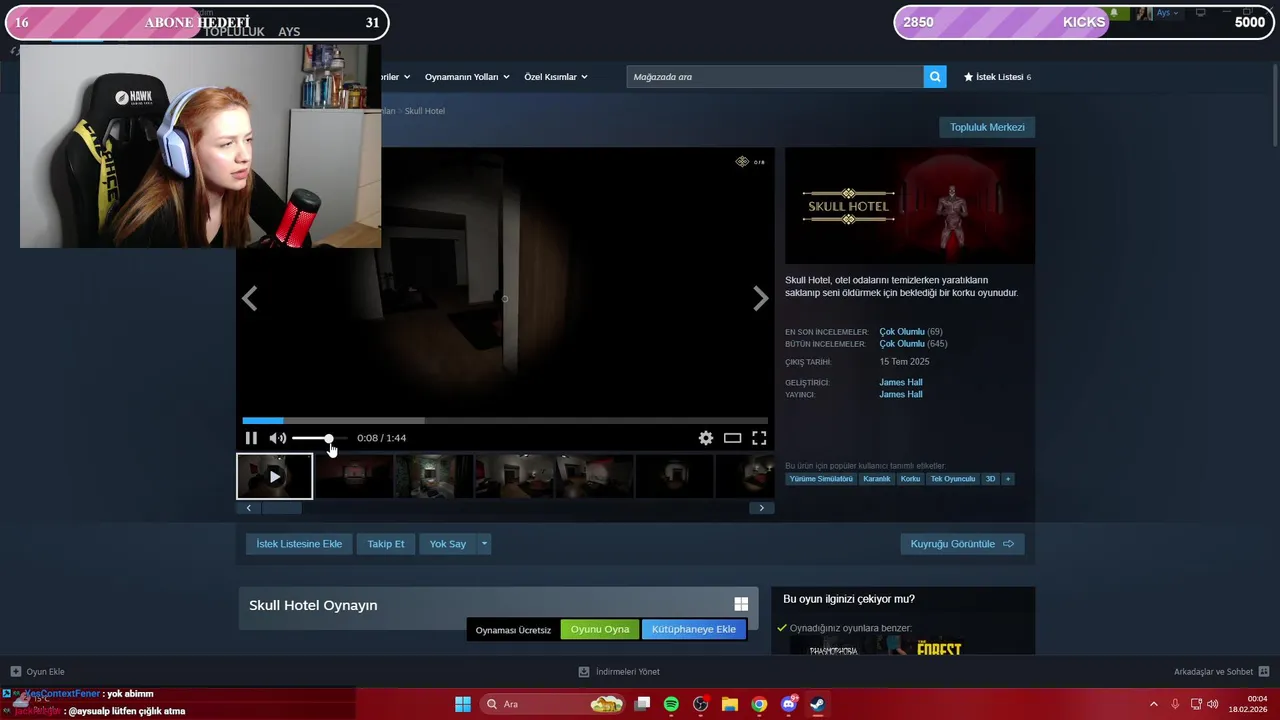Image resolution: width=1280 pixels, height=720 pixels.
Task: Click the microphone tray icon
Action: tap(1175, 704)
